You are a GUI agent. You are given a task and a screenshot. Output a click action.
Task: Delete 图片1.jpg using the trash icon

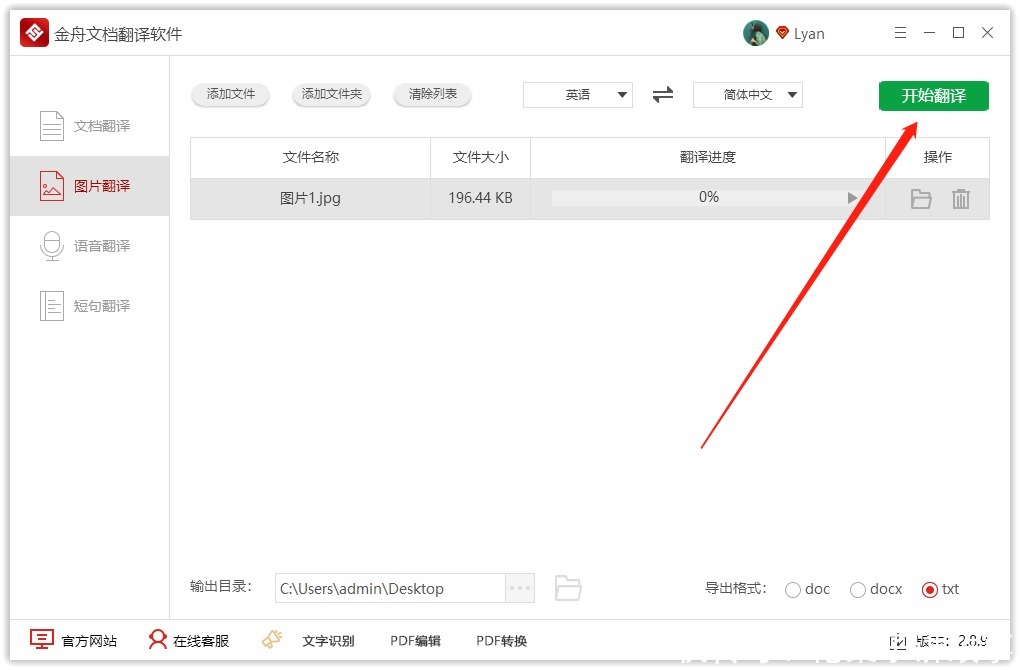coord(960,198)
